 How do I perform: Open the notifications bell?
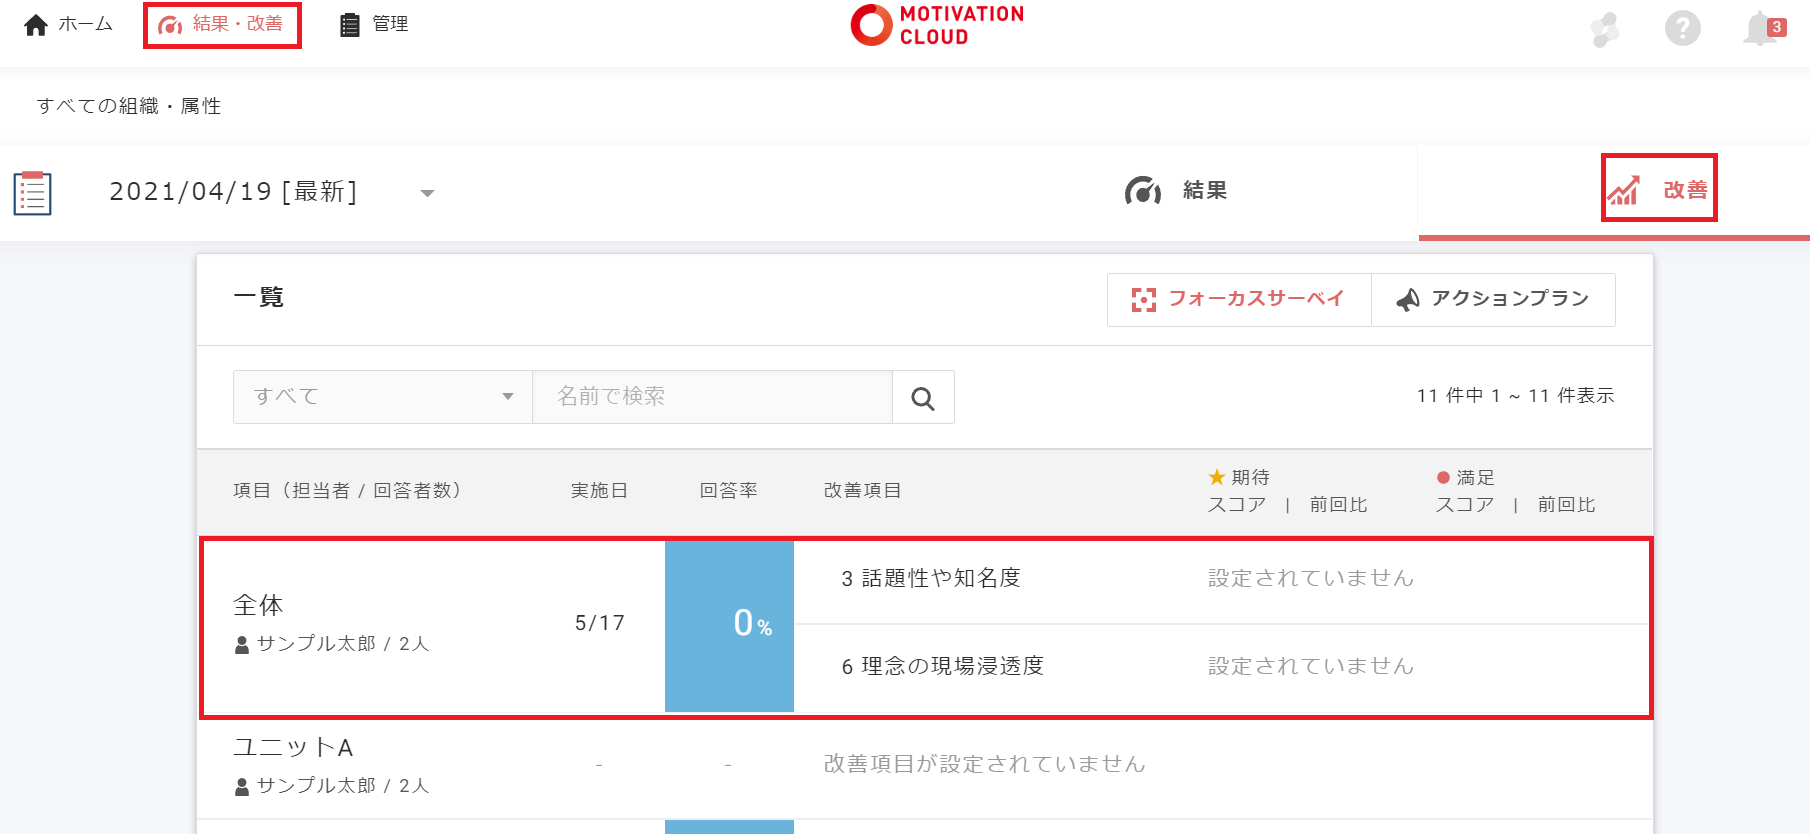[x=1762, y=28]
